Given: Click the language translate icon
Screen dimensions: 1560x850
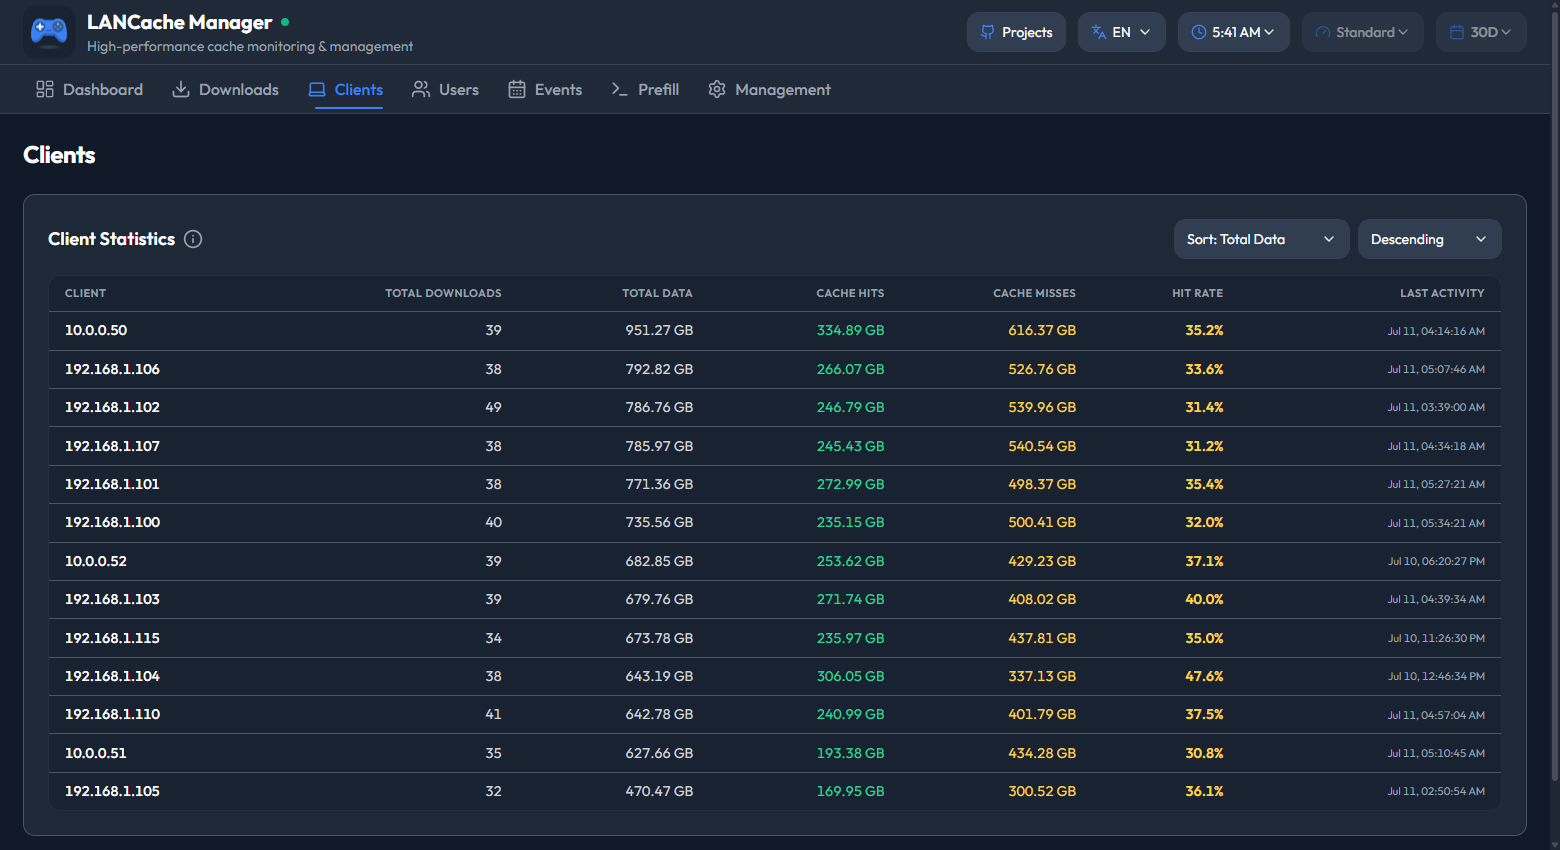Looking at the screenshot, I should pyautogui.click(x=1099, y=32).
